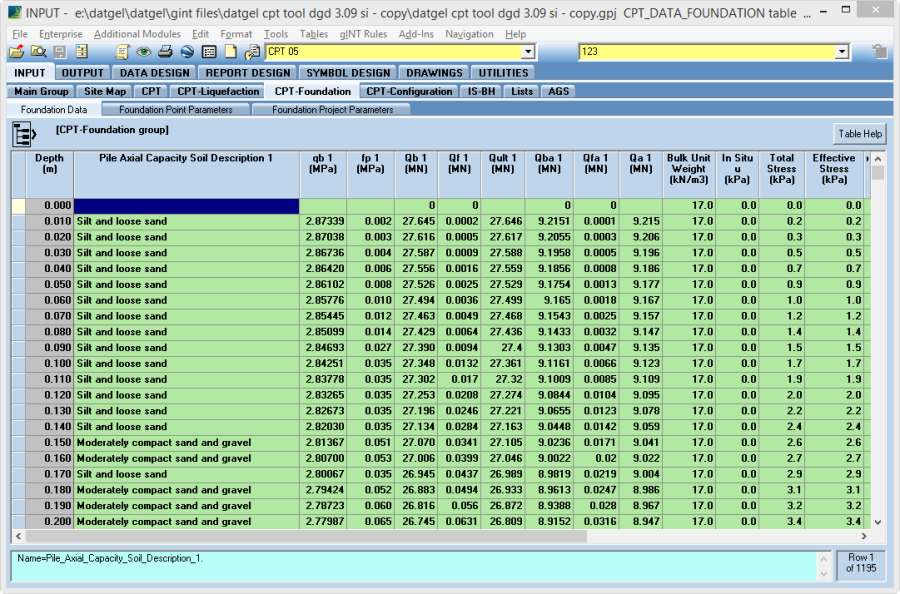This screenshot has height=594, width=900.
Task: Open the Additional Modules menu
Action: point(137,34)
